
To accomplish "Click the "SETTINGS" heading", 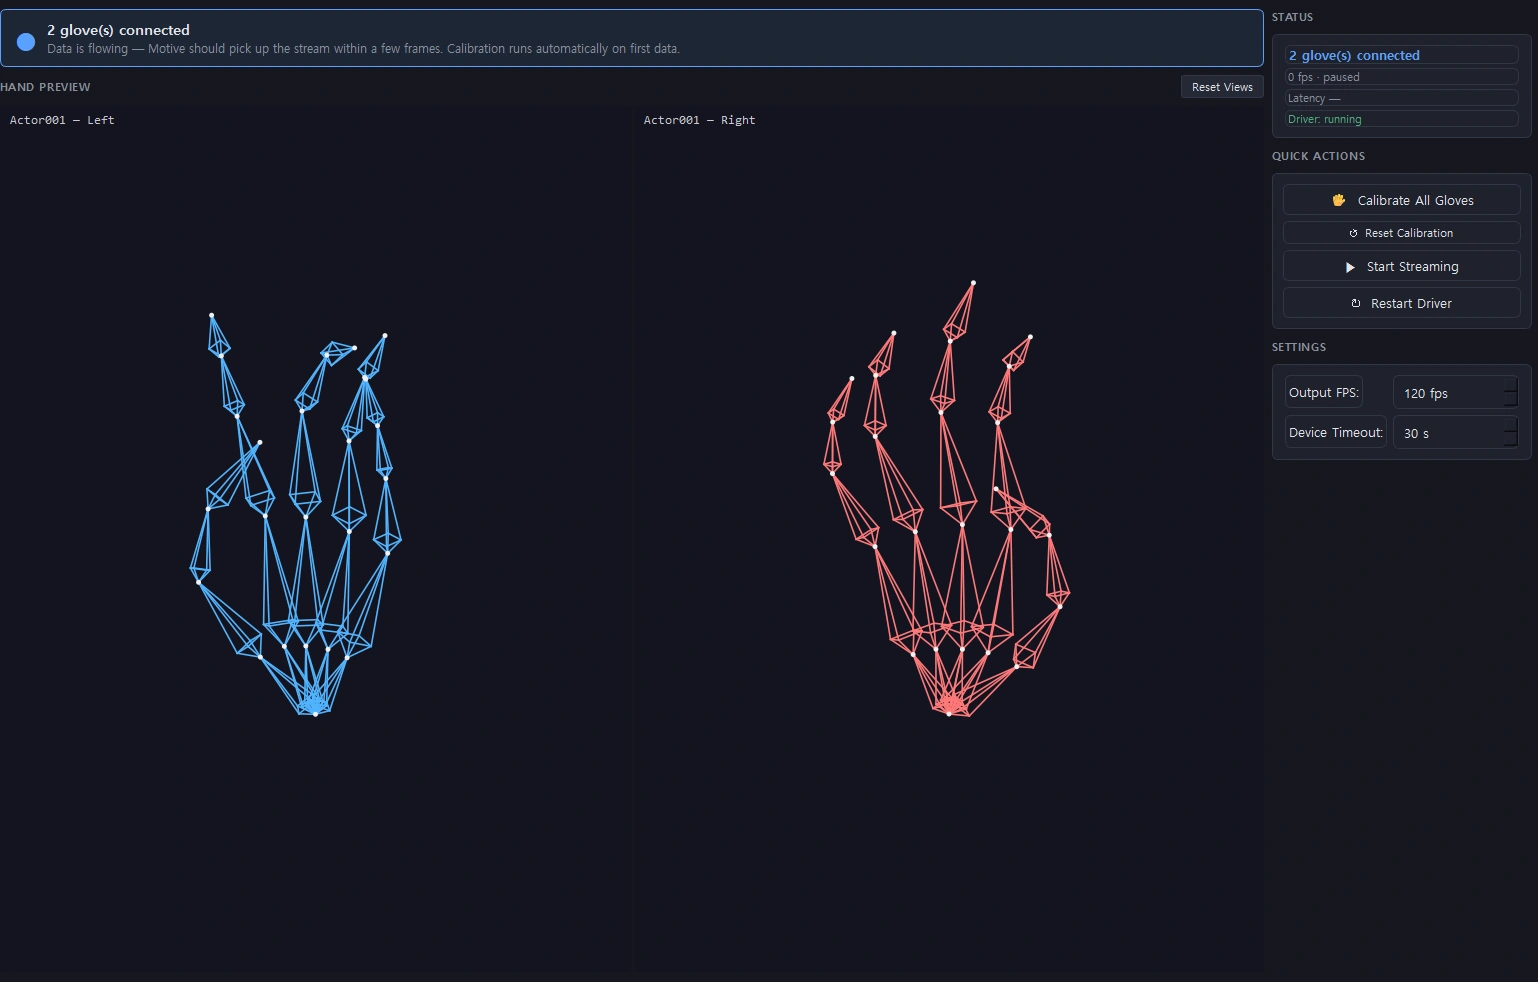I will pyautogui.click(x=1298, y=347).
